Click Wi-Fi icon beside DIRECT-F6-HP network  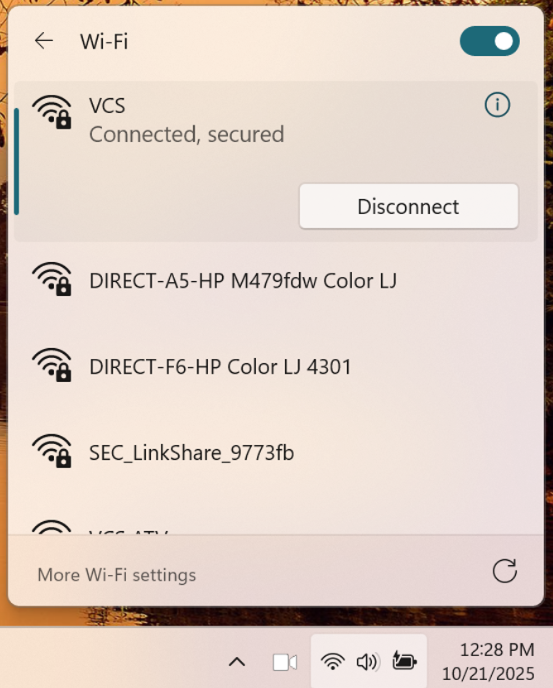52,365
